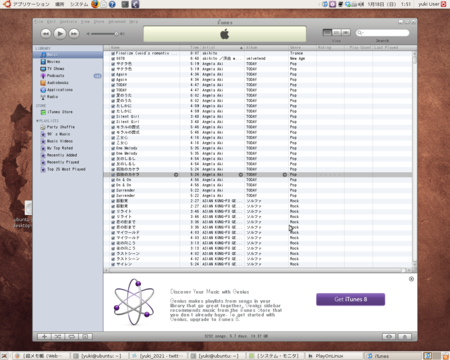Open the Controls menu in iTunes

(x=68, y=22)
